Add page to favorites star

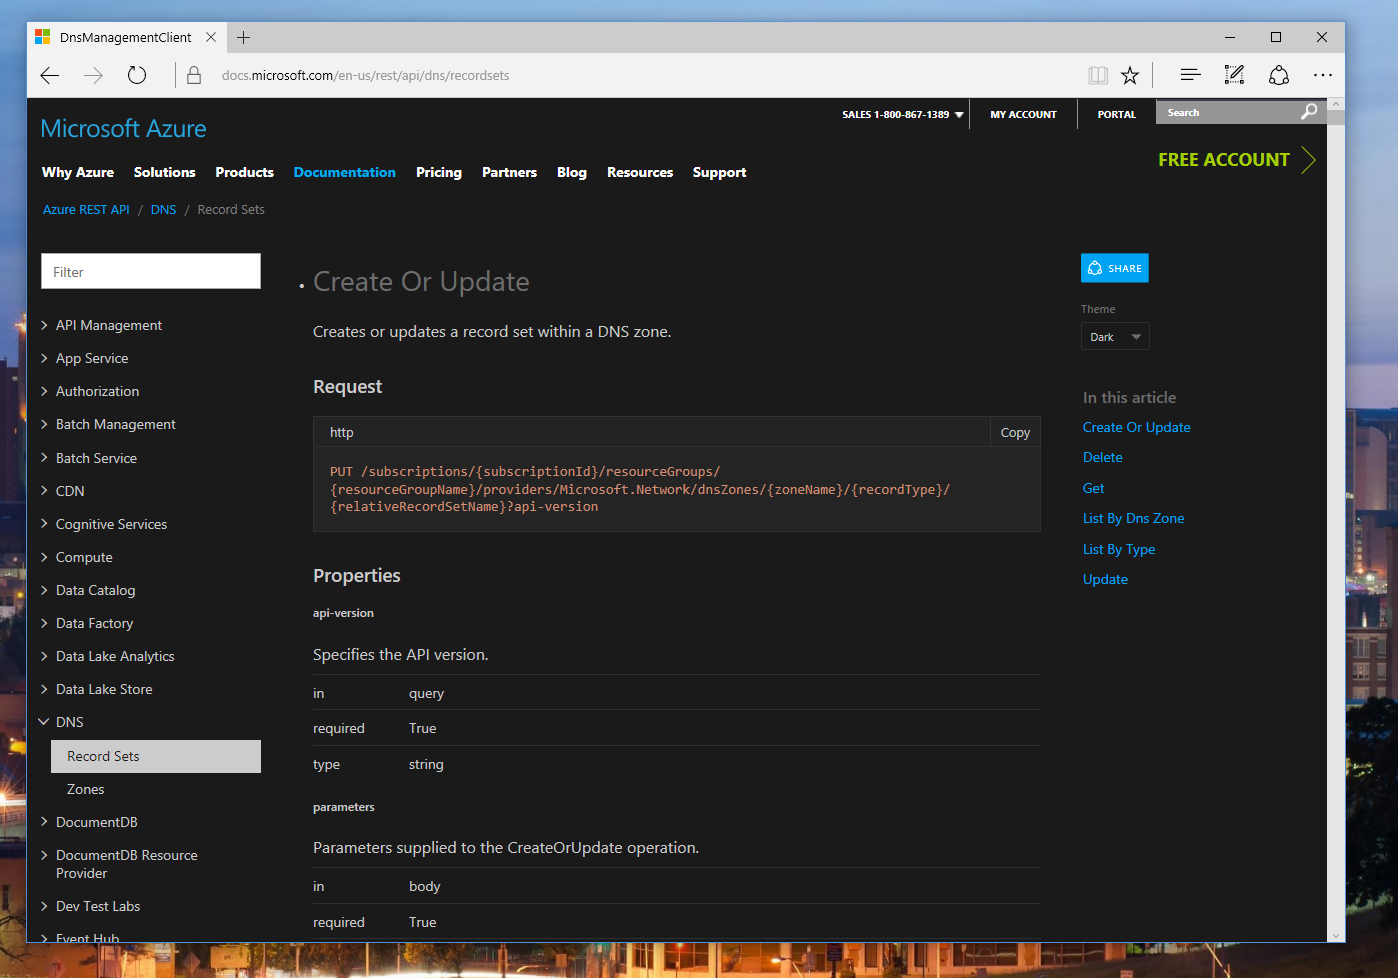click(1130, 75)
